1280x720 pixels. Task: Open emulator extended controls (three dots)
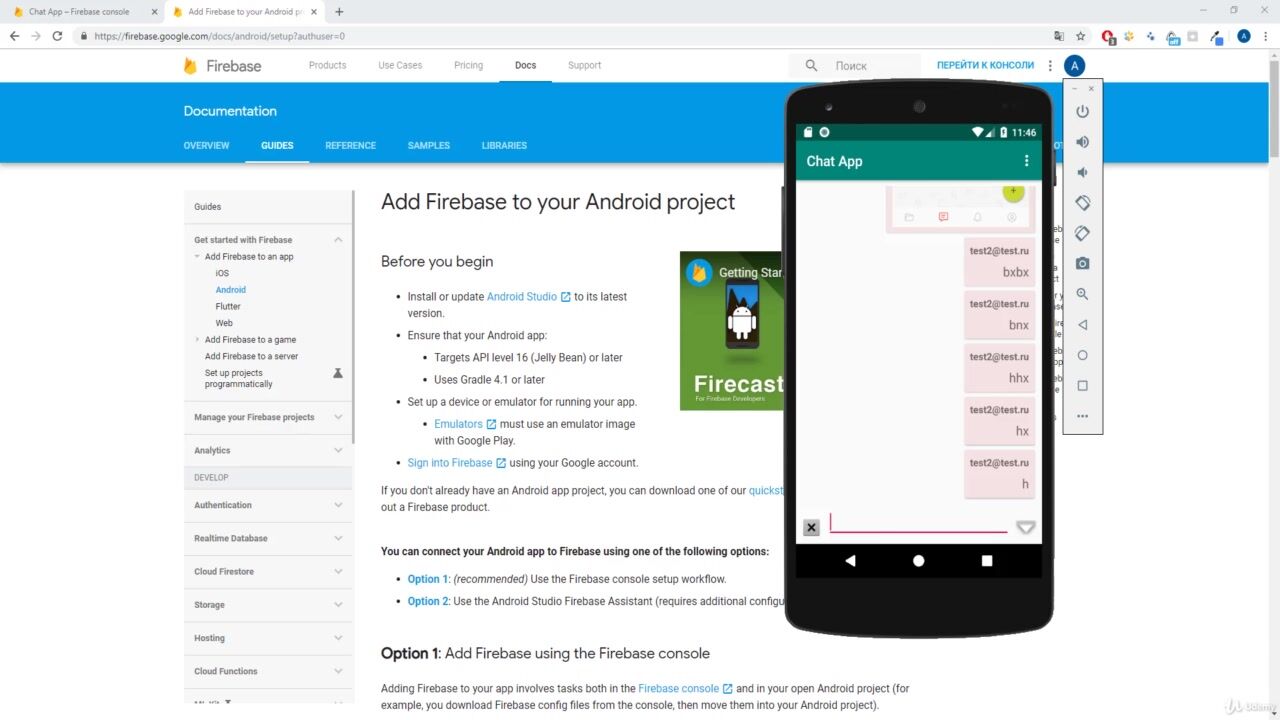click(1082, 416)
